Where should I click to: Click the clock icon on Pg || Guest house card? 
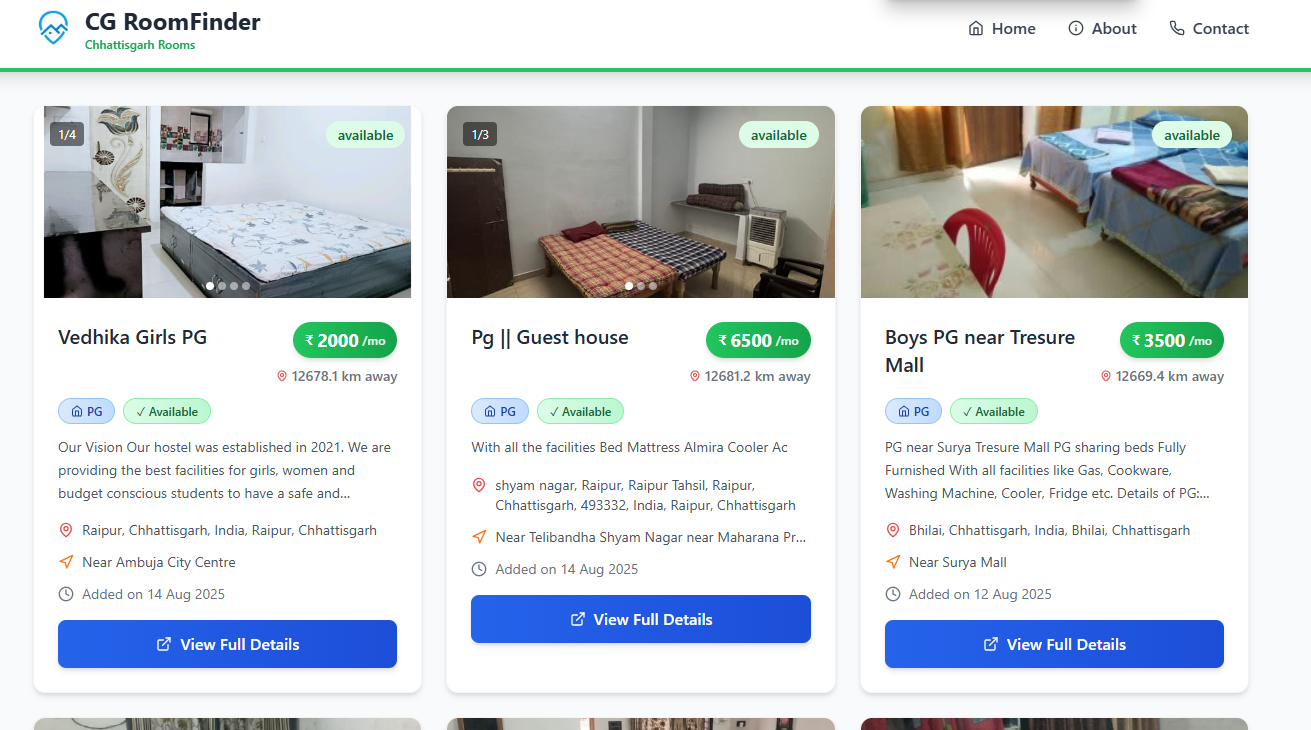478,569
